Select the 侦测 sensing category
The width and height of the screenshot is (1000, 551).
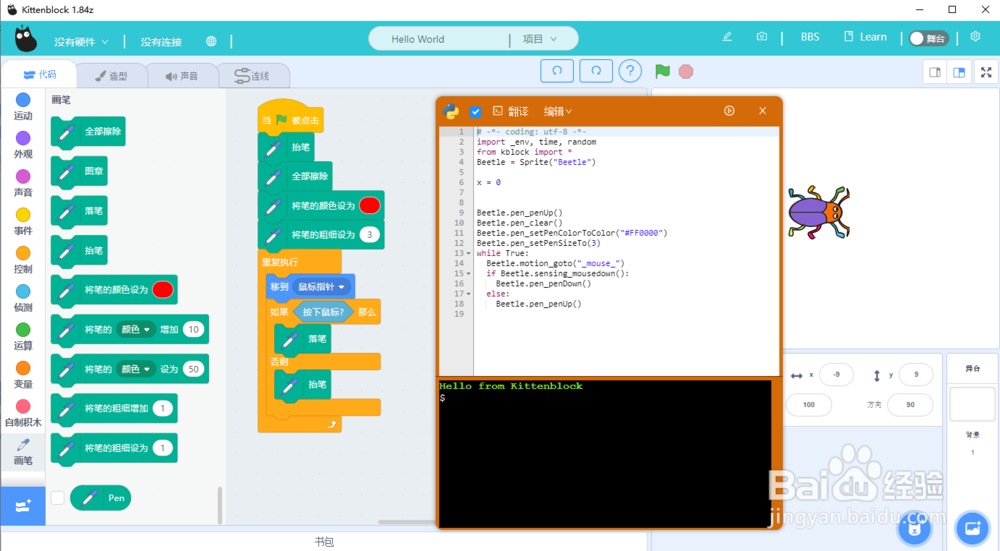point(23,298)
